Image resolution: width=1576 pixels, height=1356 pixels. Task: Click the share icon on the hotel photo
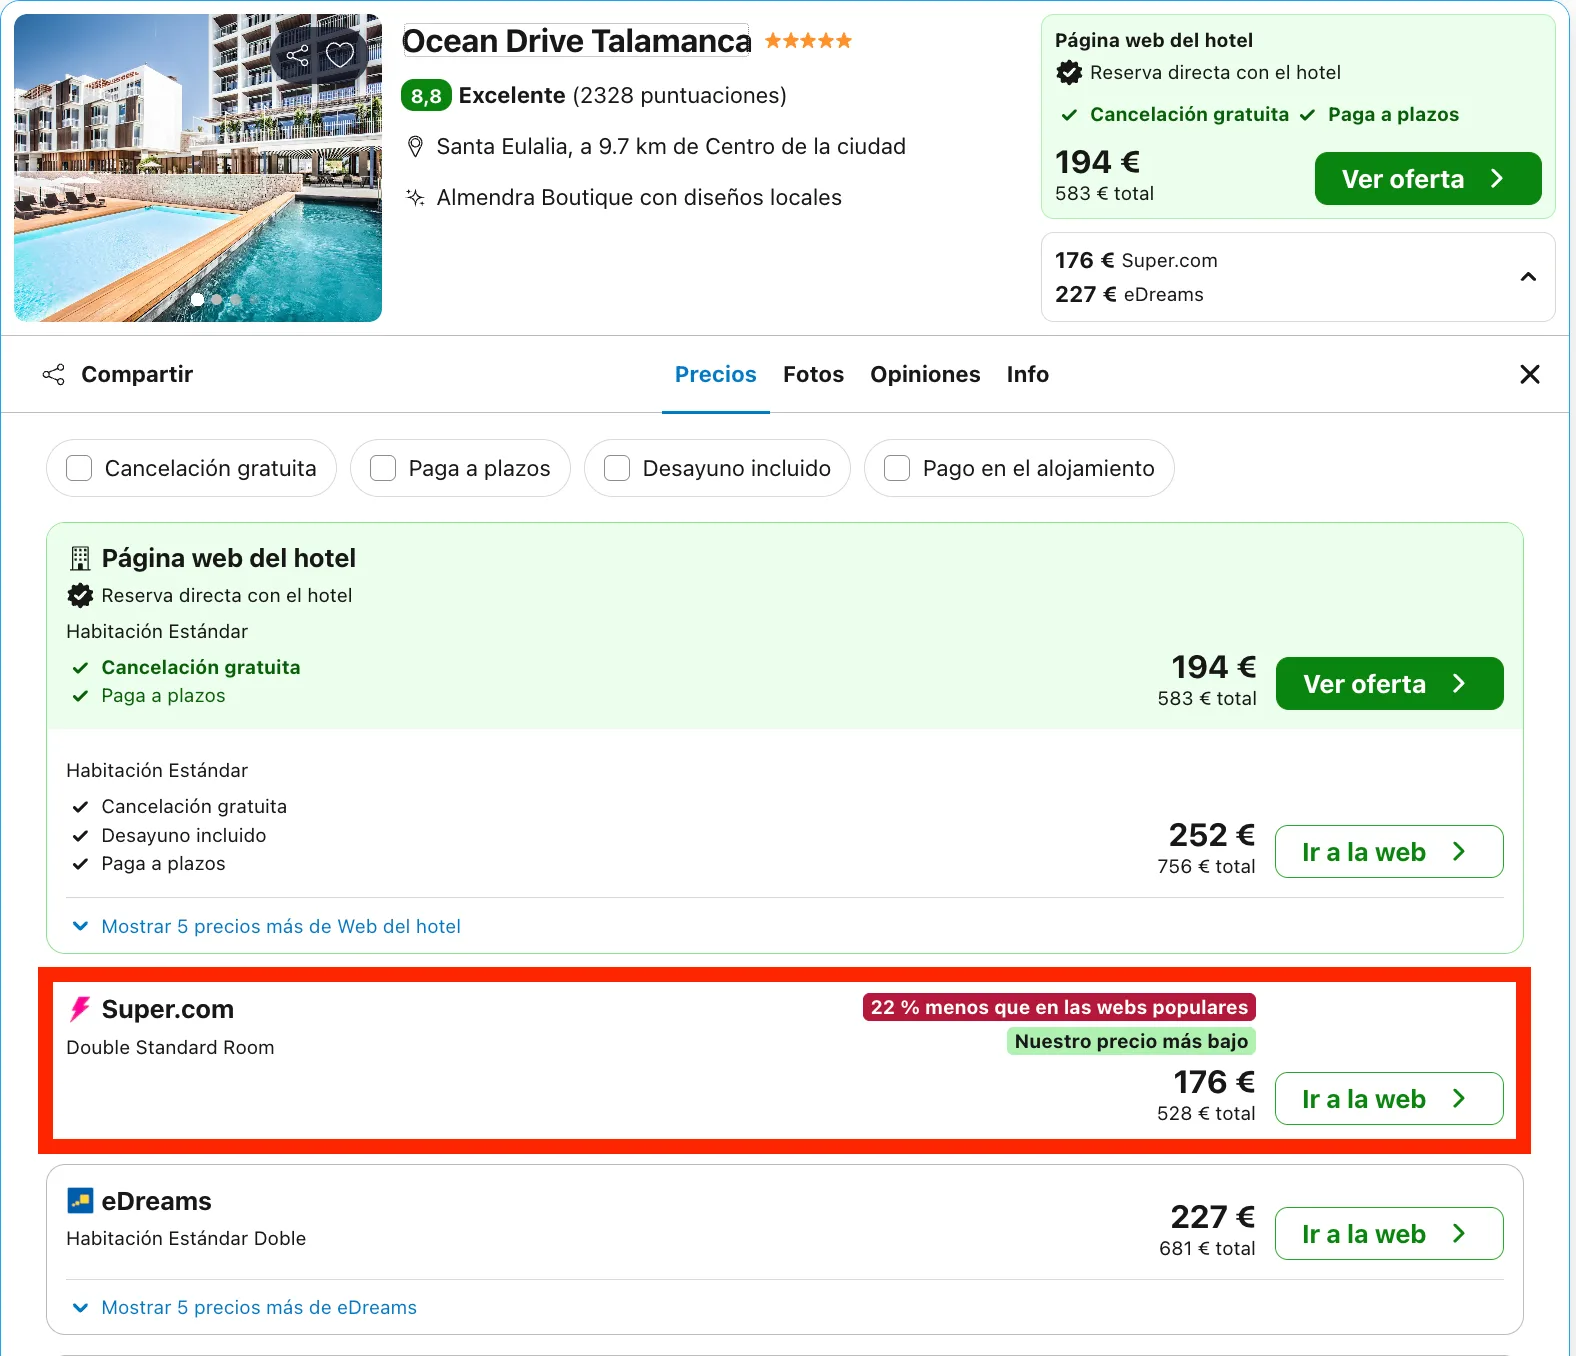click(x=297, y=56)
